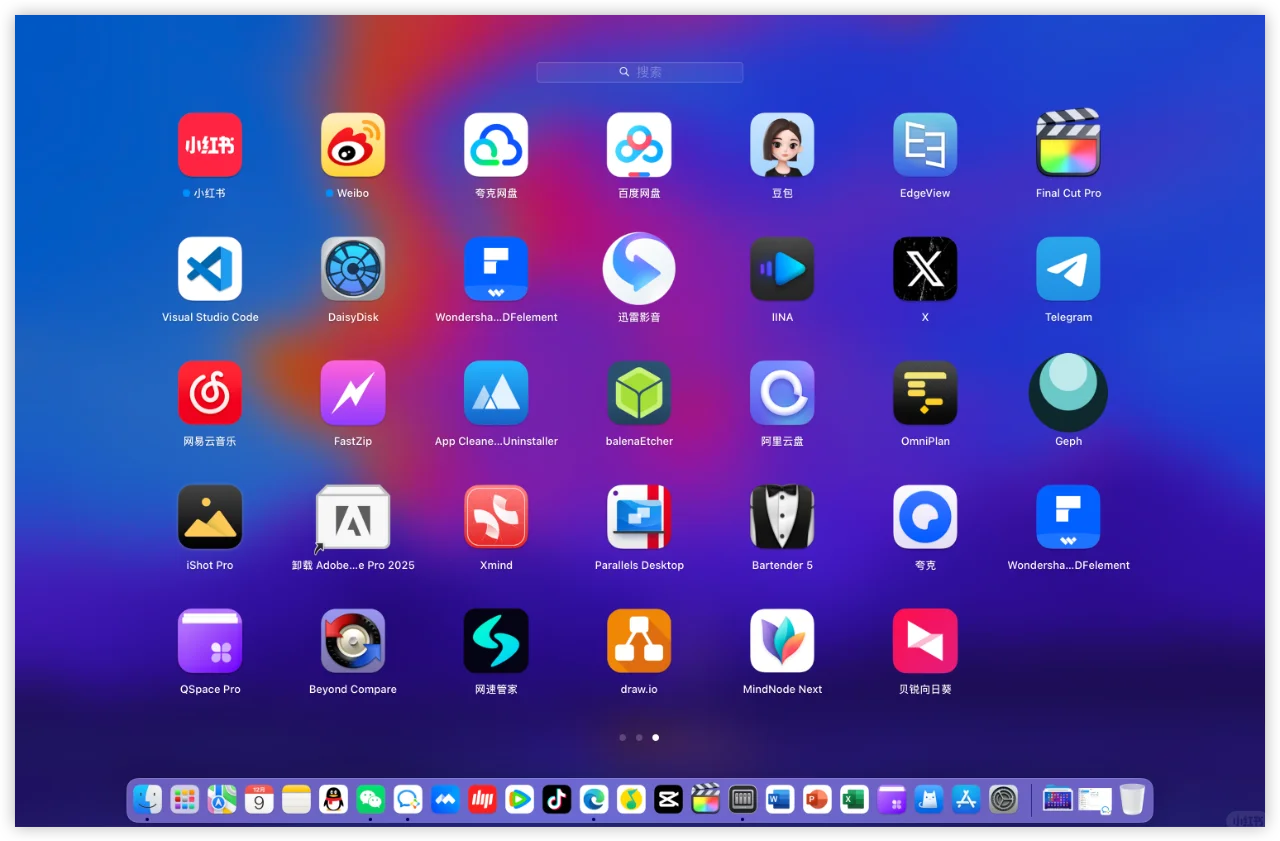Launch Bartender 5
This screenshot has width=1280, height=841.
coord(782,517)
